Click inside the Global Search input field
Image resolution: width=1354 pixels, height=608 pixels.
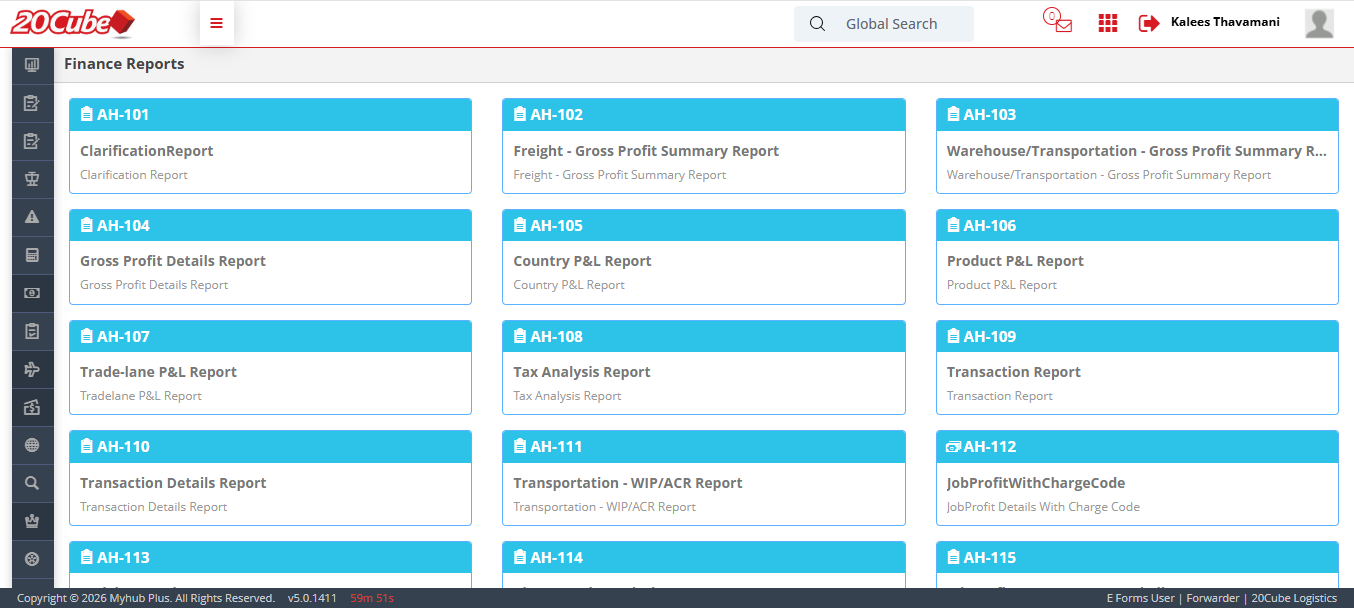(x=891, y=23)
